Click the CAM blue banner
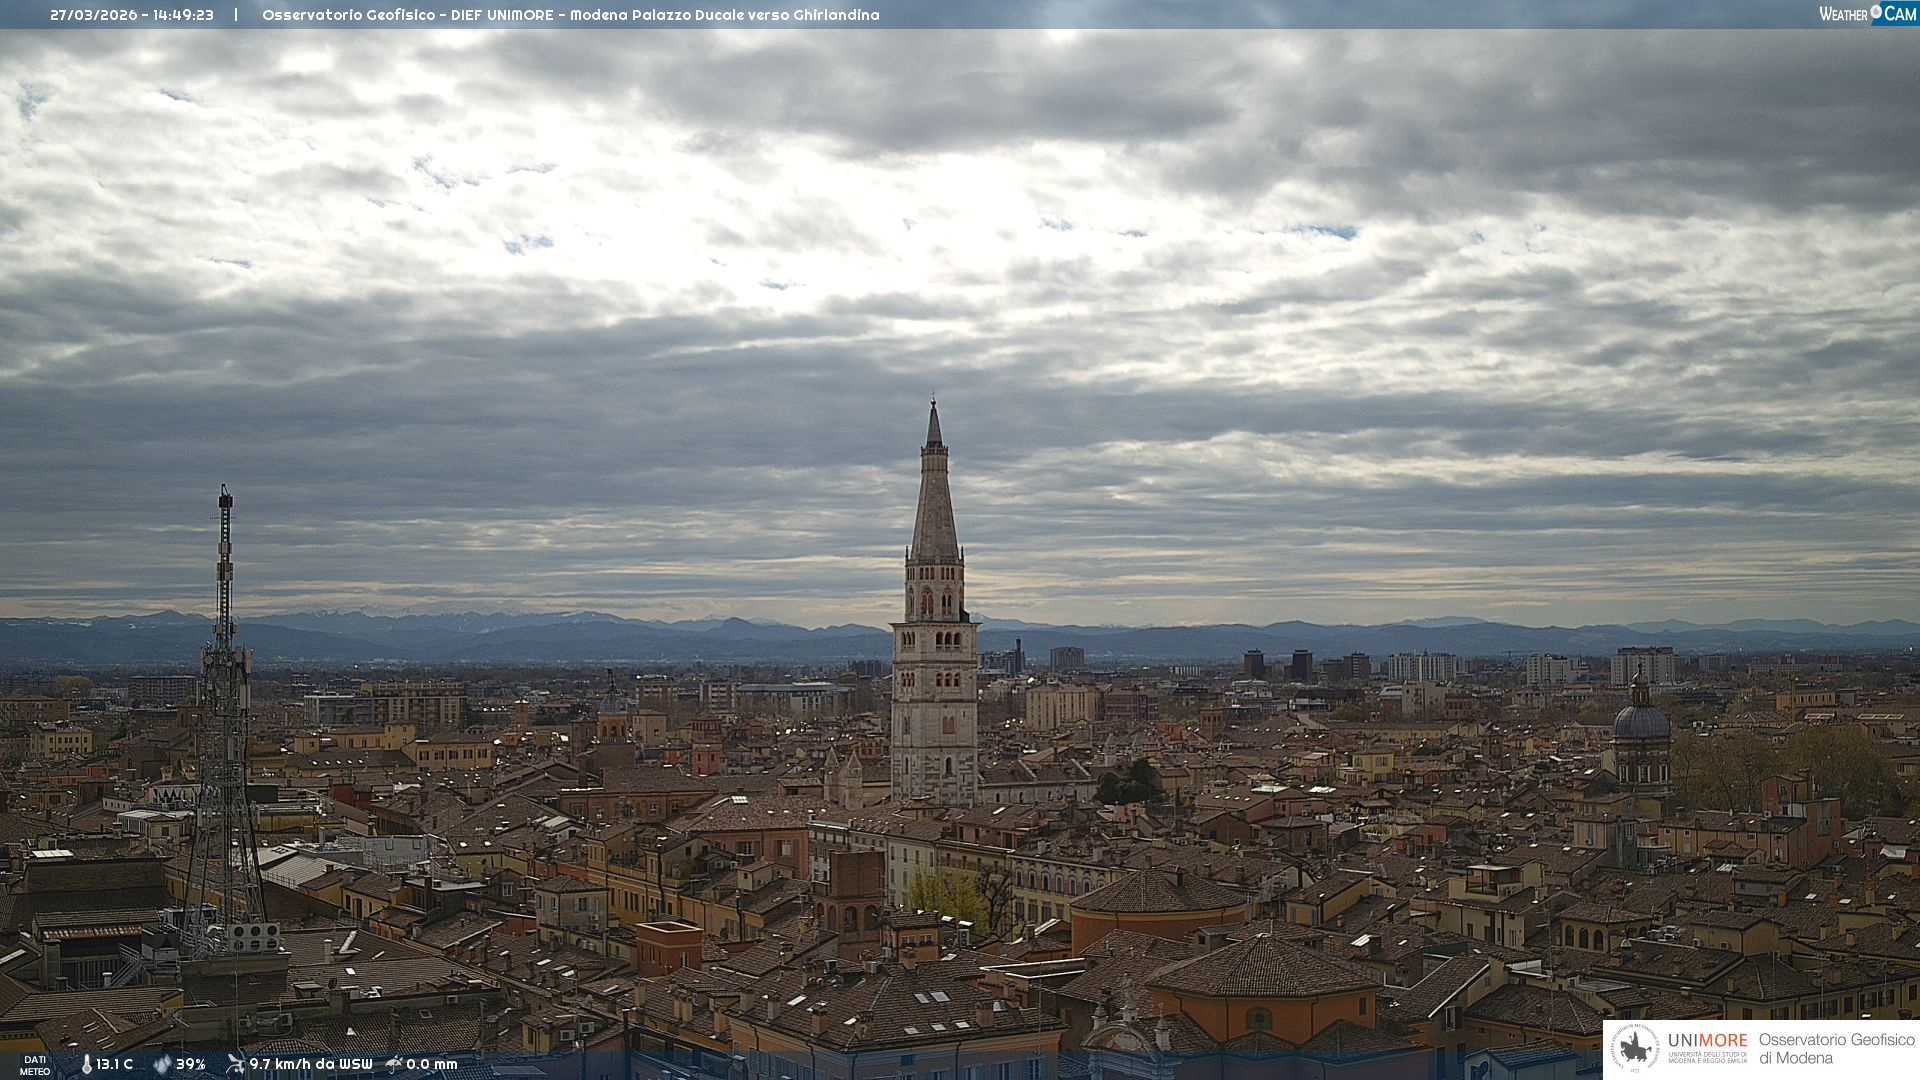 tap(1900, 14)
